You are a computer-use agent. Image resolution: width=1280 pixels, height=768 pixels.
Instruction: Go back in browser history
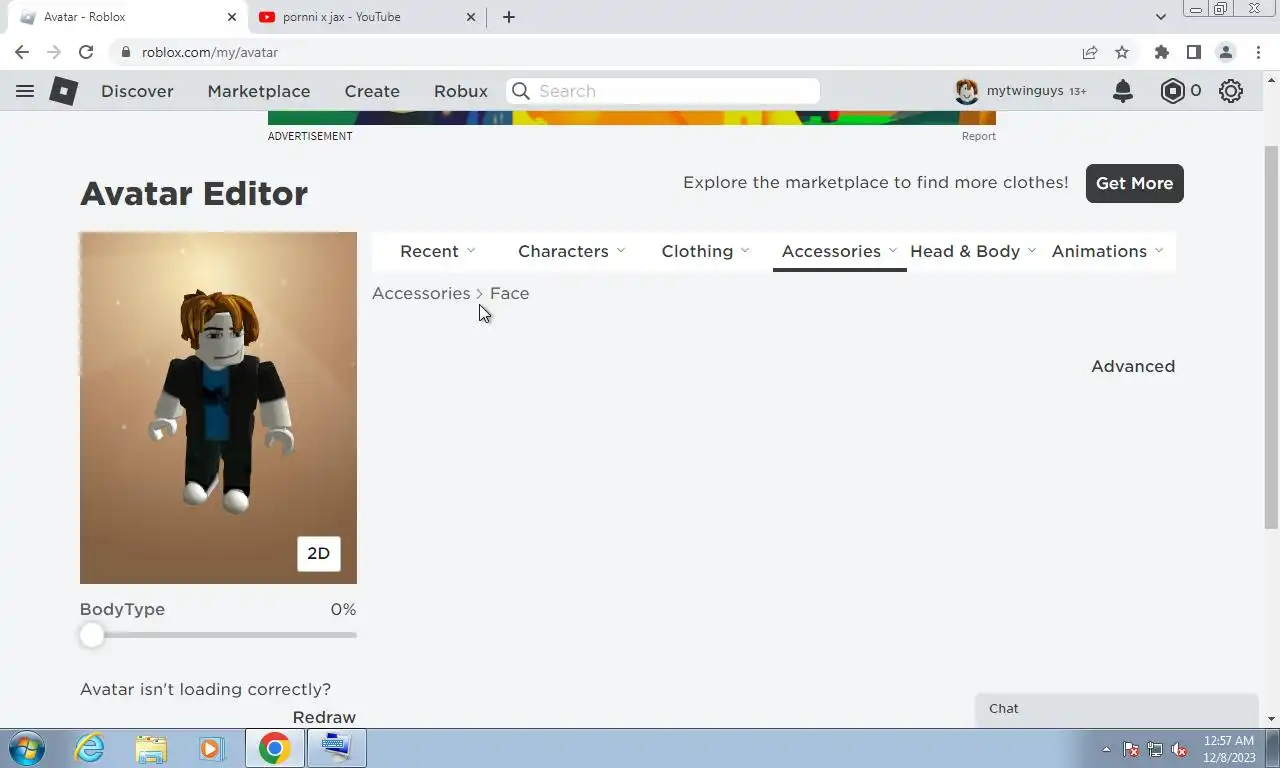[22, 52]
